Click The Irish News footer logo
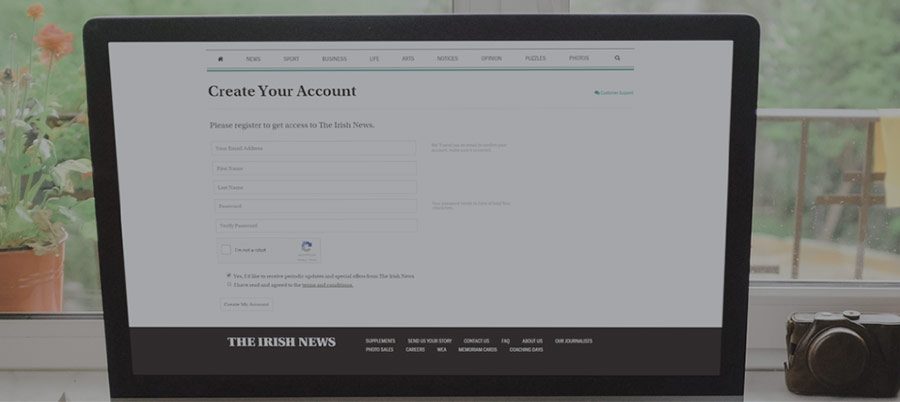 tap(281, 342)
